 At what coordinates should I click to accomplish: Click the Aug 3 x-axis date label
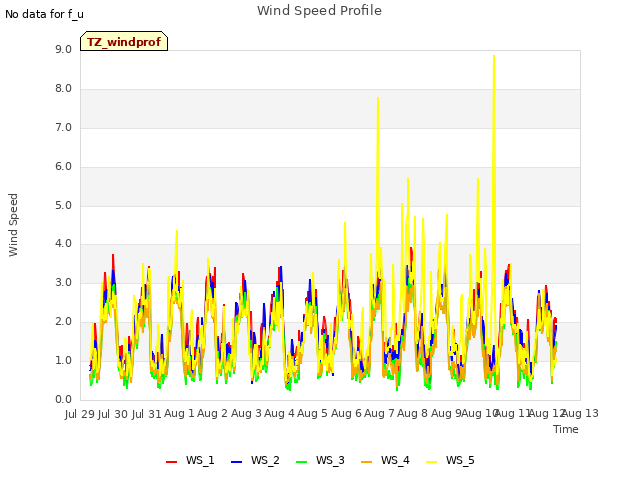click(x=247, y=413)
